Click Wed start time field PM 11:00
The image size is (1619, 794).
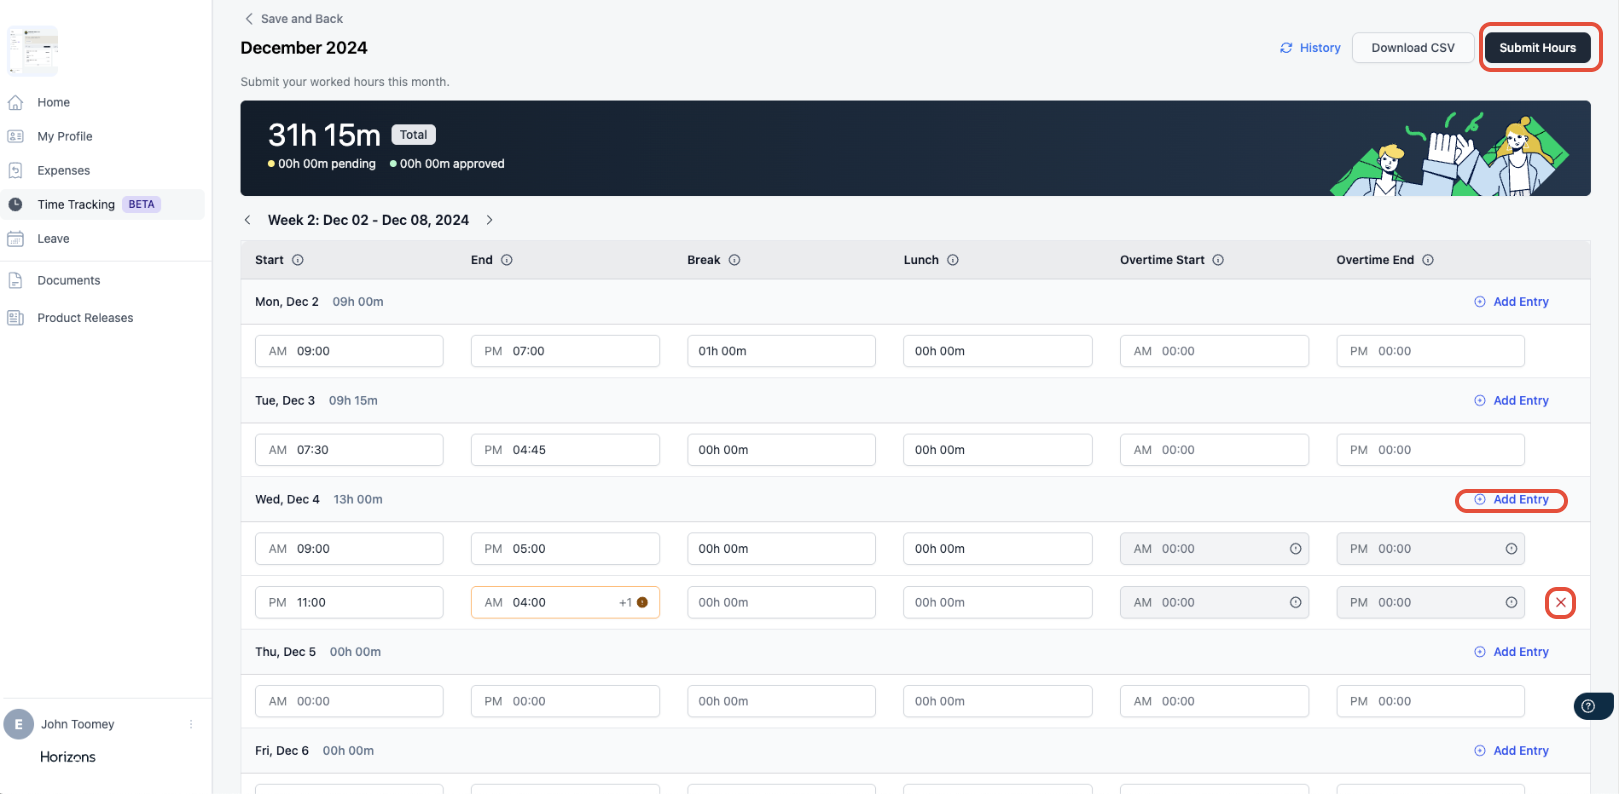(x=349, y=602)
